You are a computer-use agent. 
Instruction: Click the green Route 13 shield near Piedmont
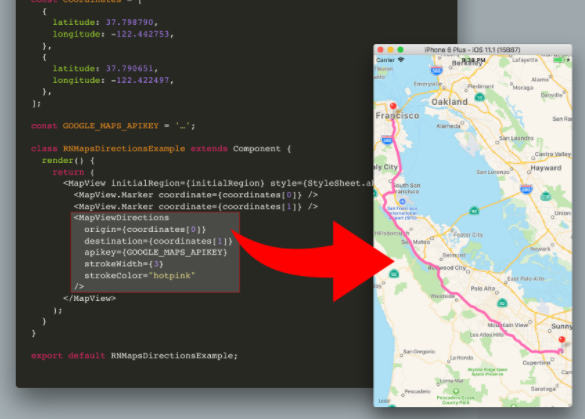pos(479,97)
